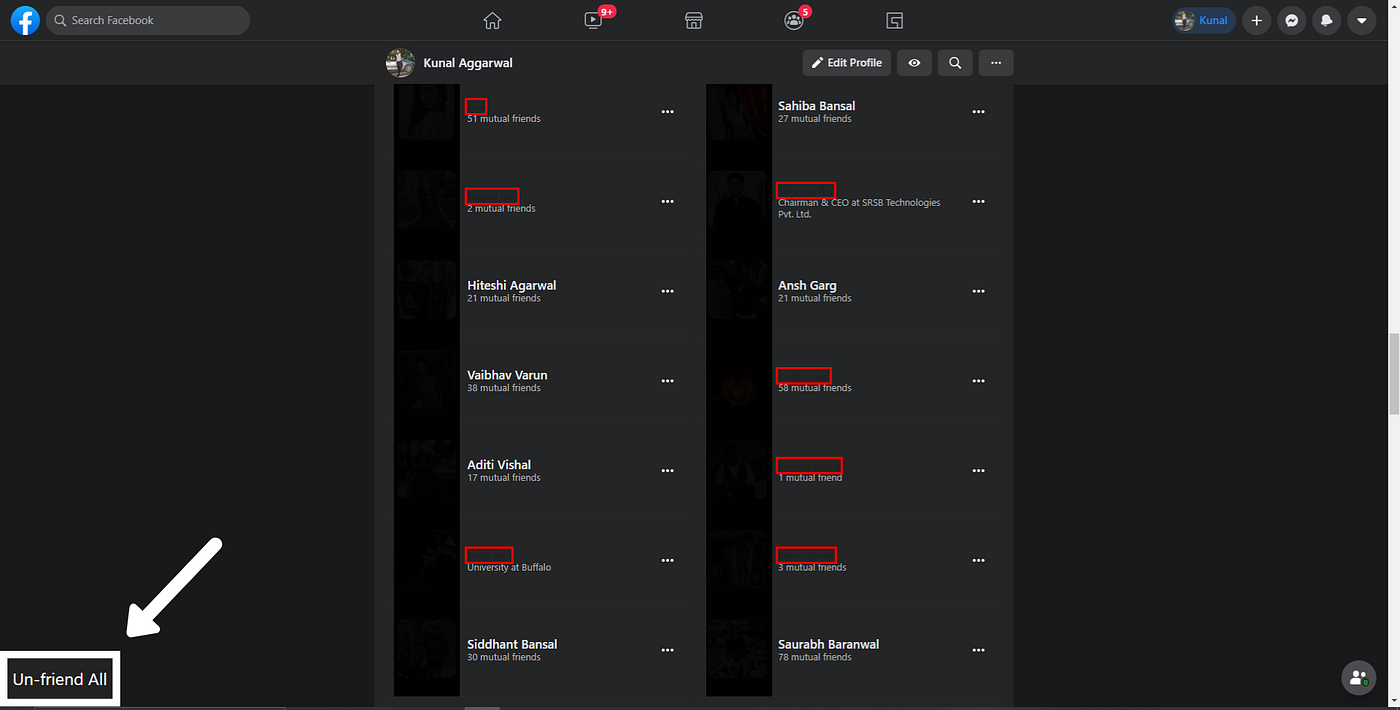Click 'Chairman & CEO at SRSB Technologies' text
Viewport: 1400px width, 710px height.
(859, 203)
